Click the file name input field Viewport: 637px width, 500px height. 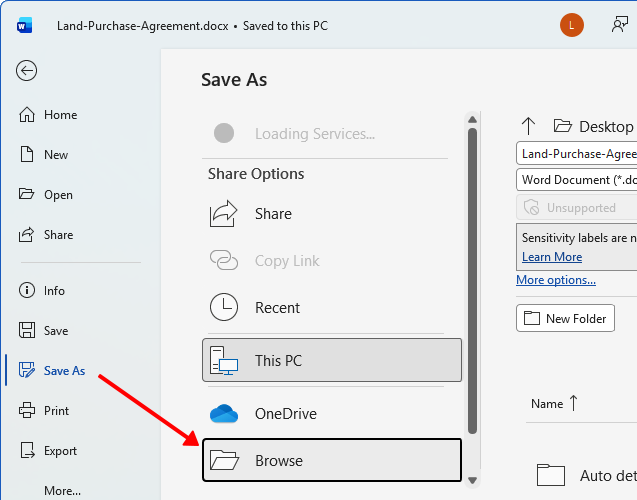tap(577, 154)
